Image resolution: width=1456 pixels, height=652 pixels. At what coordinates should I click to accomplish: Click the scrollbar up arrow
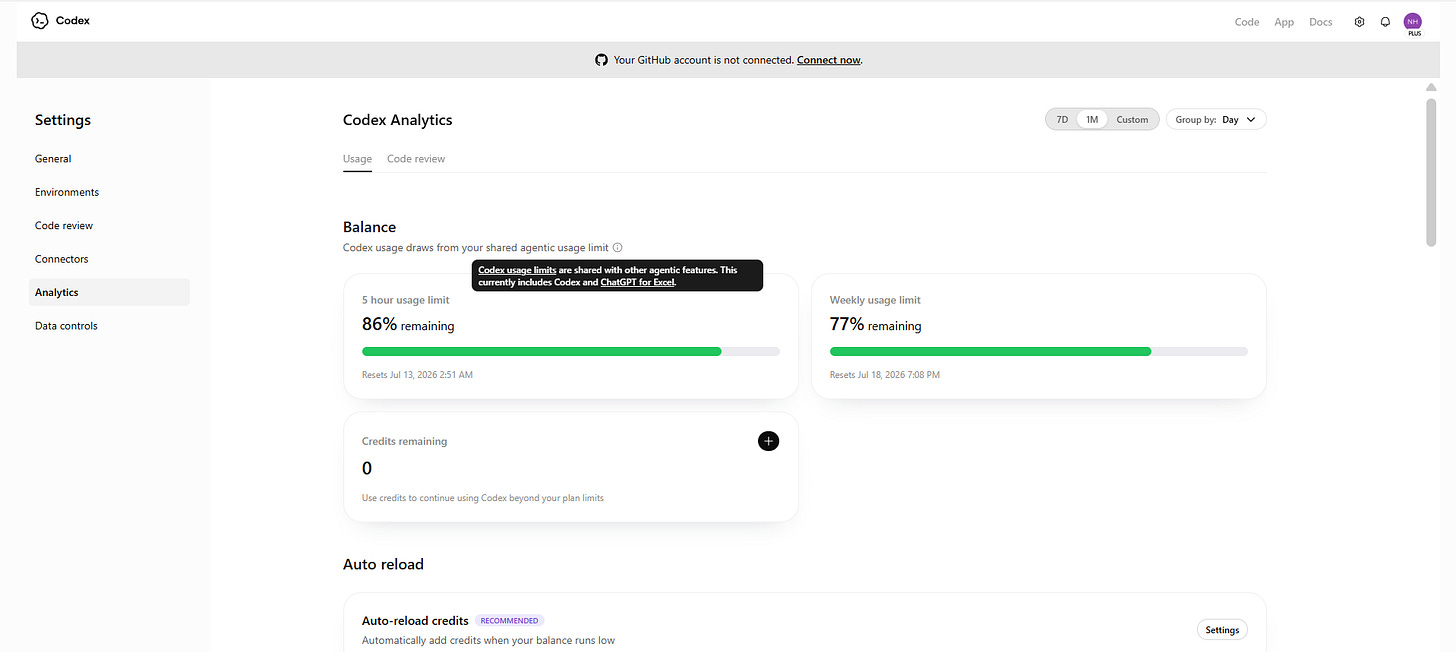[1431, 87]
